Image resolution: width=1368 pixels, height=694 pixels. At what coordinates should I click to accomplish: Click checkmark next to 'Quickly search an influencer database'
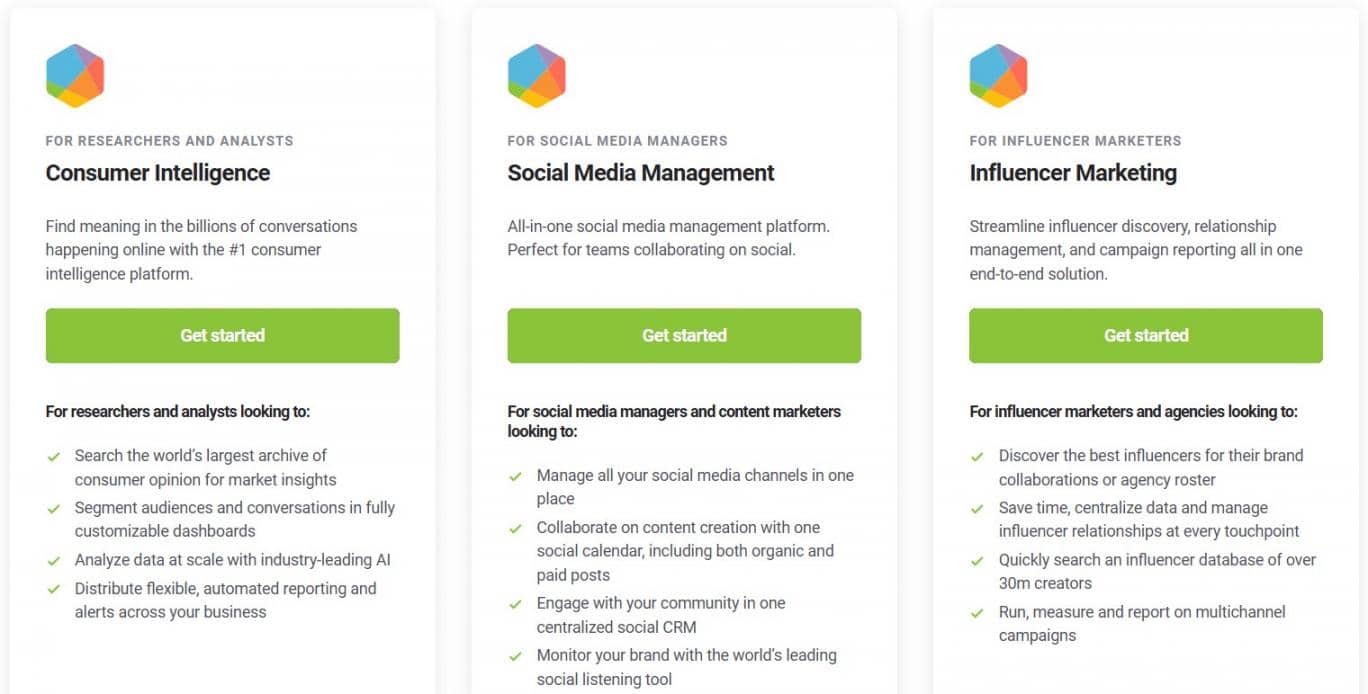[x=978, y=560]
